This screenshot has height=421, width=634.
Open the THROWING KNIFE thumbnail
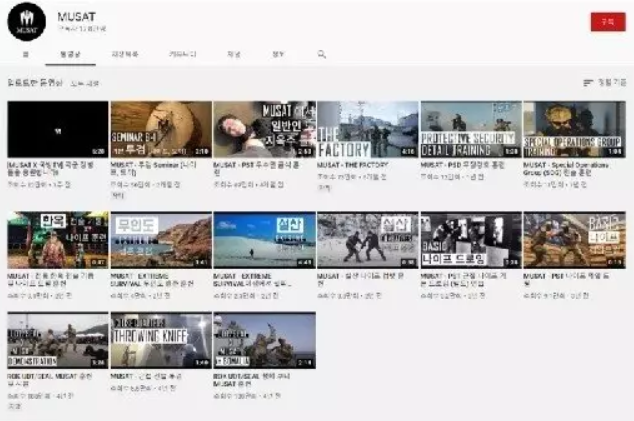[x=161, y=340]
